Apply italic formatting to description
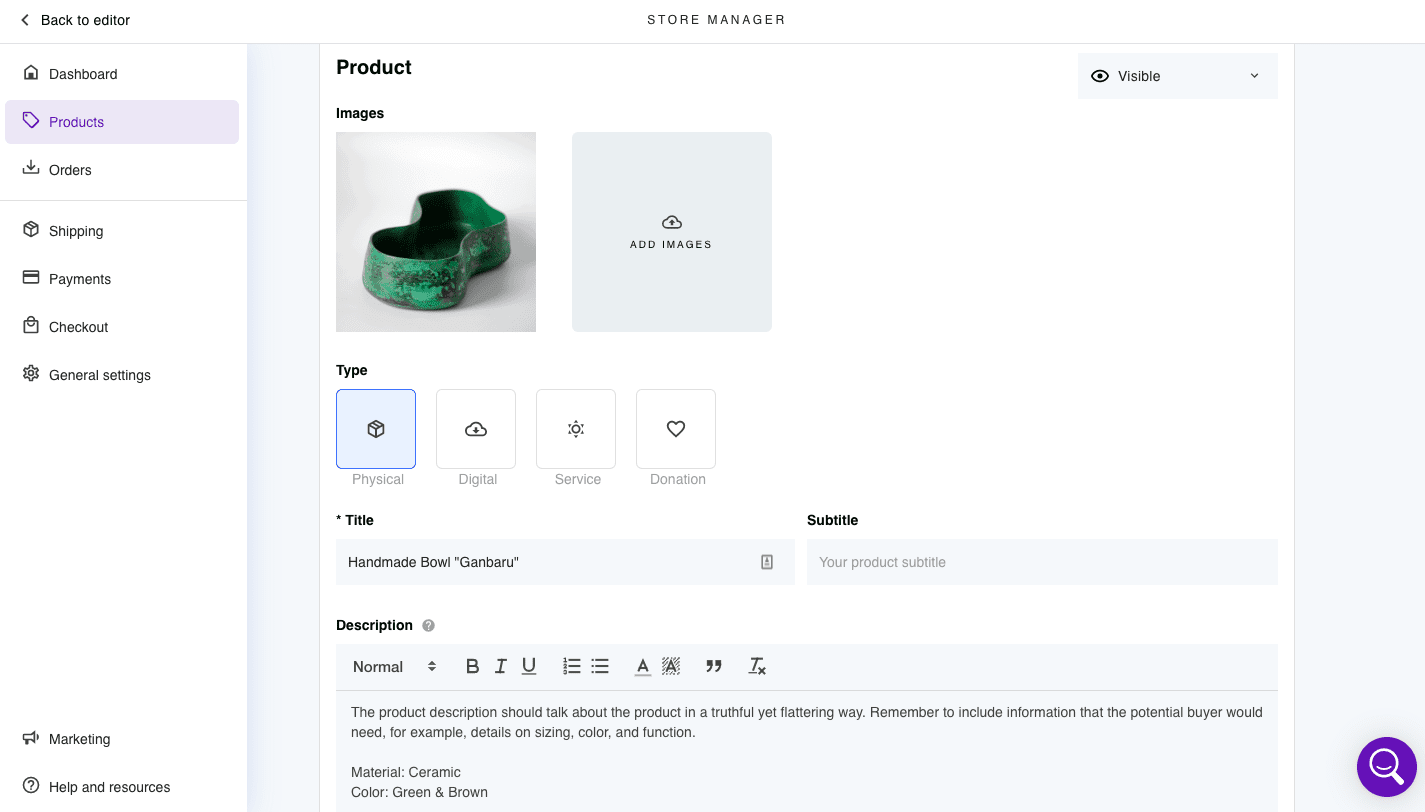 click(x=501, y=667)
